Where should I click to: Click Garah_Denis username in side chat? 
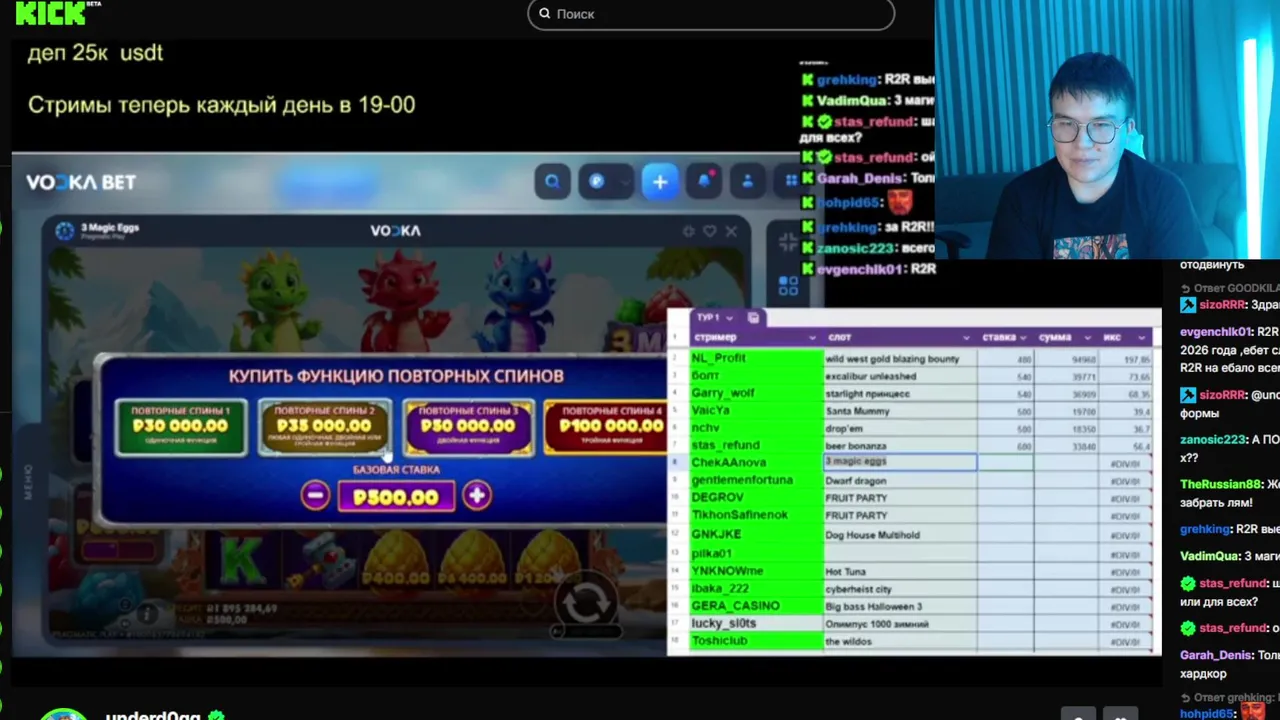click(1216, 655)
